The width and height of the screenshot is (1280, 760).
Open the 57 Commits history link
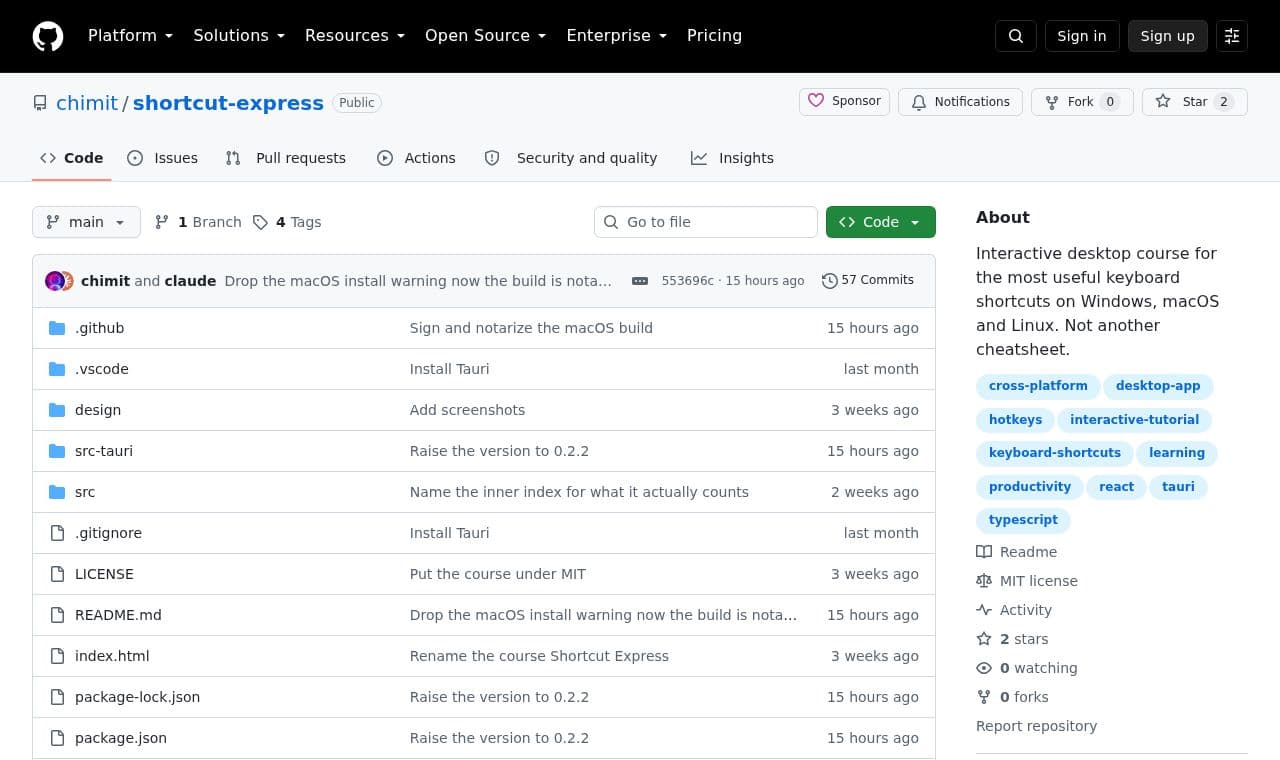pos(868,281)
